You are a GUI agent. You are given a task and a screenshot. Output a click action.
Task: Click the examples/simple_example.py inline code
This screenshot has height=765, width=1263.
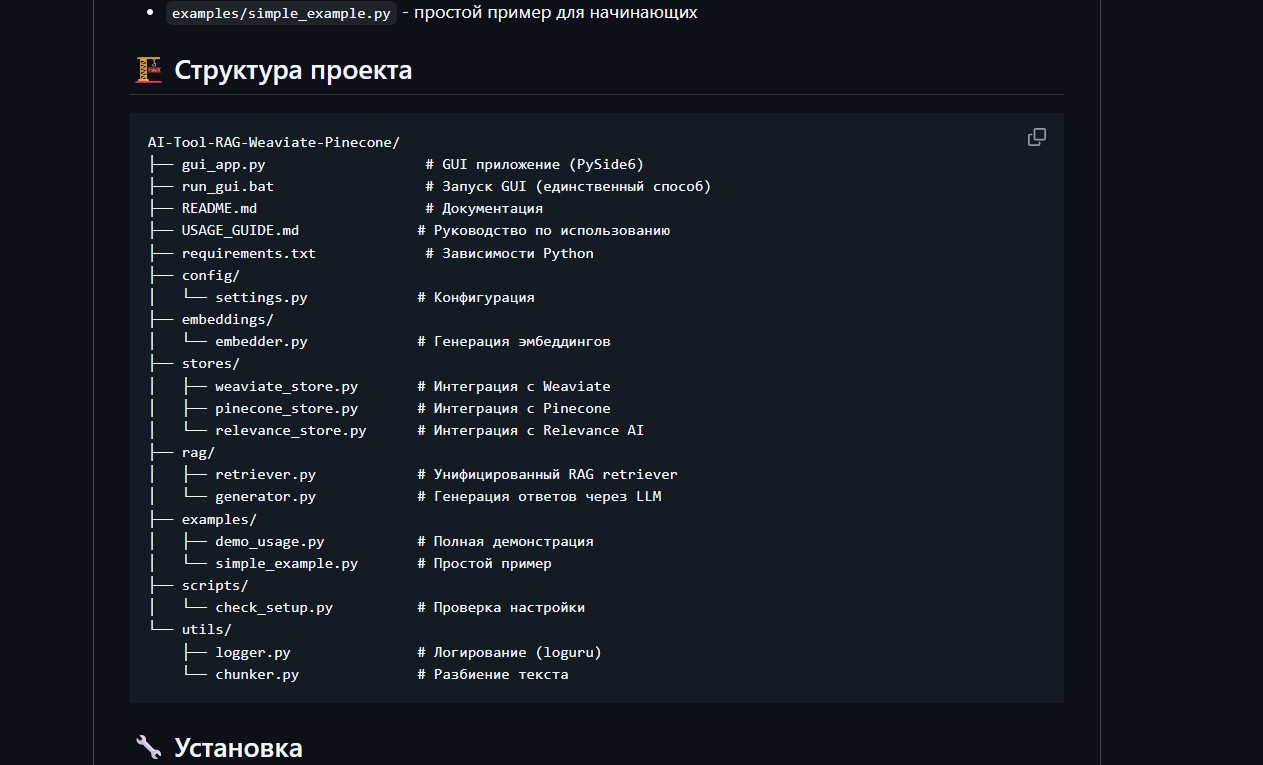(x=281, y=14)
